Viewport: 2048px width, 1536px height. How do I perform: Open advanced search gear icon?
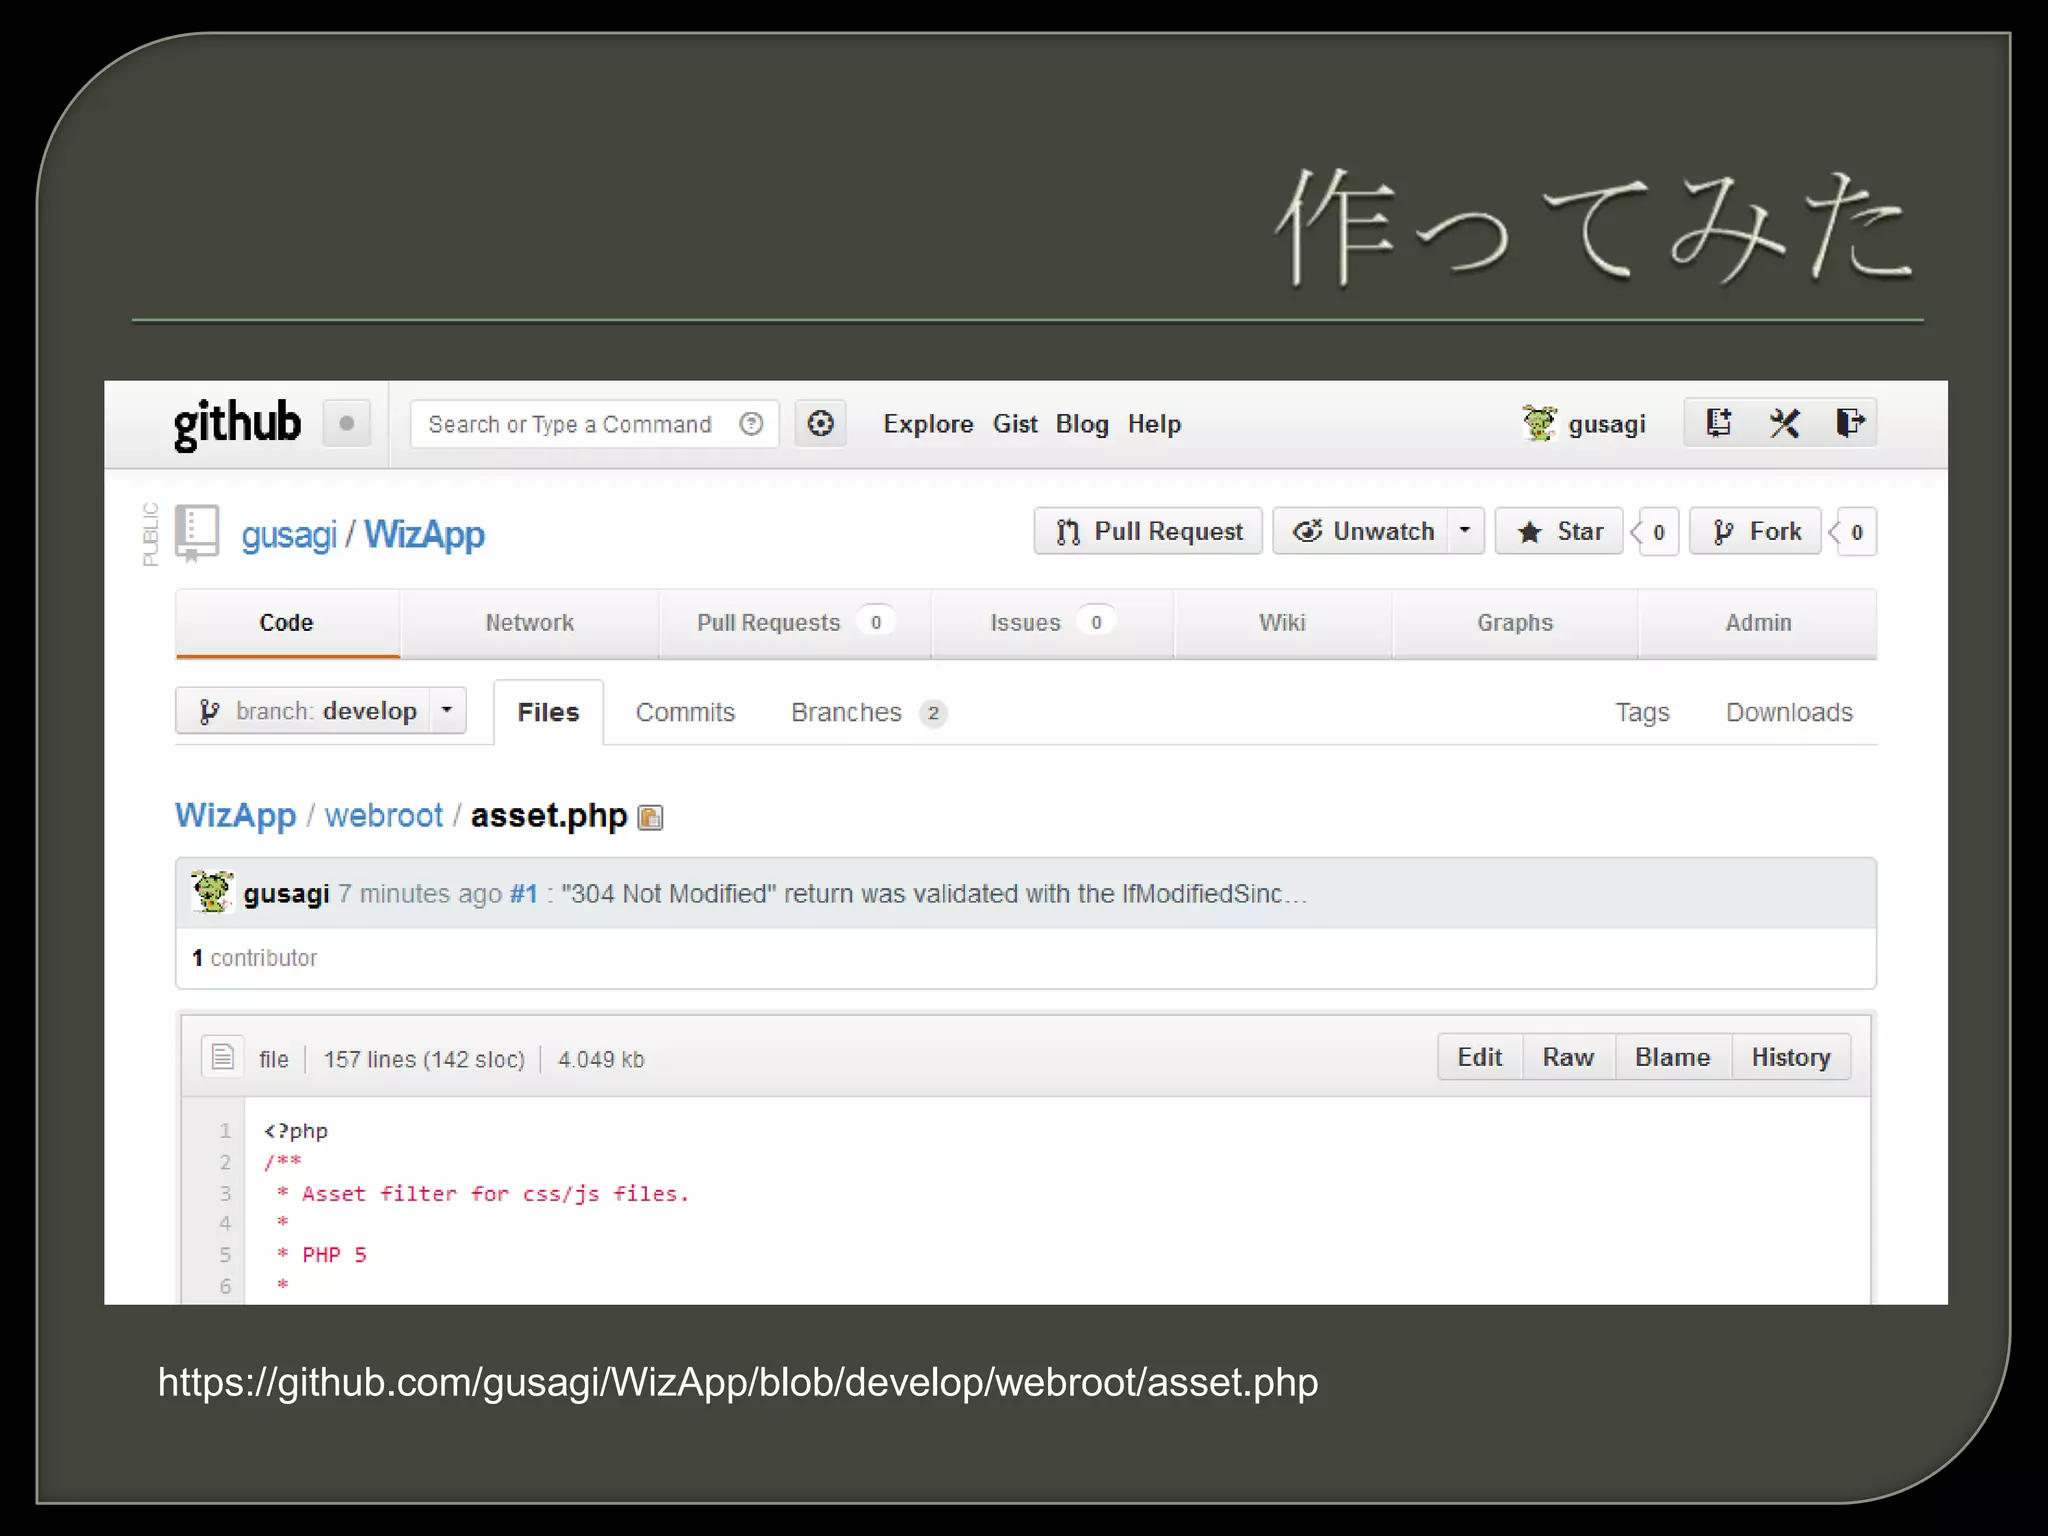click(x=821, y=424)
